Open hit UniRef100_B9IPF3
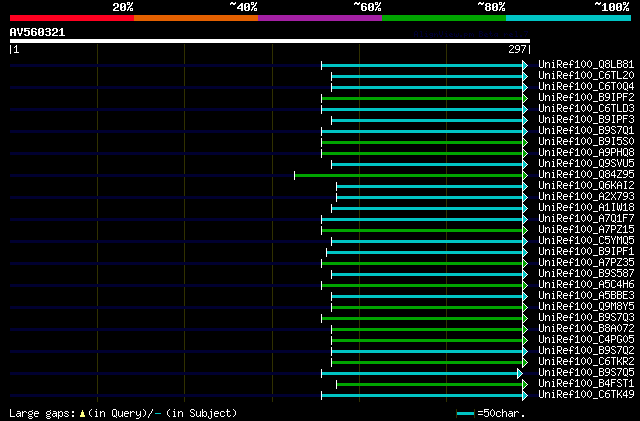 586,120
